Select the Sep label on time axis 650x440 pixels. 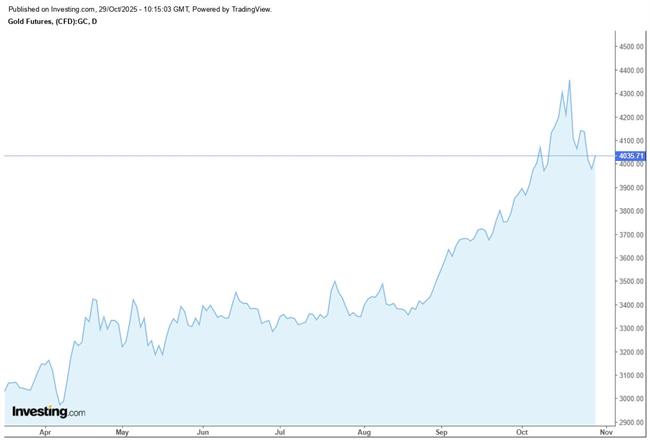point(442,433)
